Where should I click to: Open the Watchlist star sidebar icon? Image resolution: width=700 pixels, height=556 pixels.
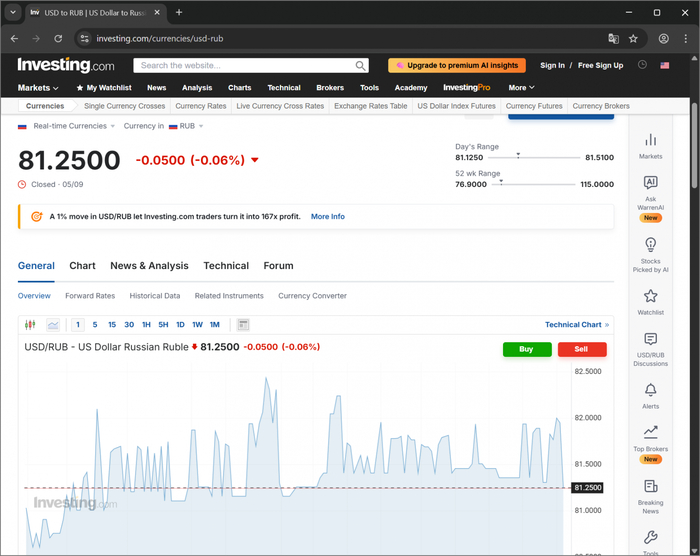pos(650,296)
